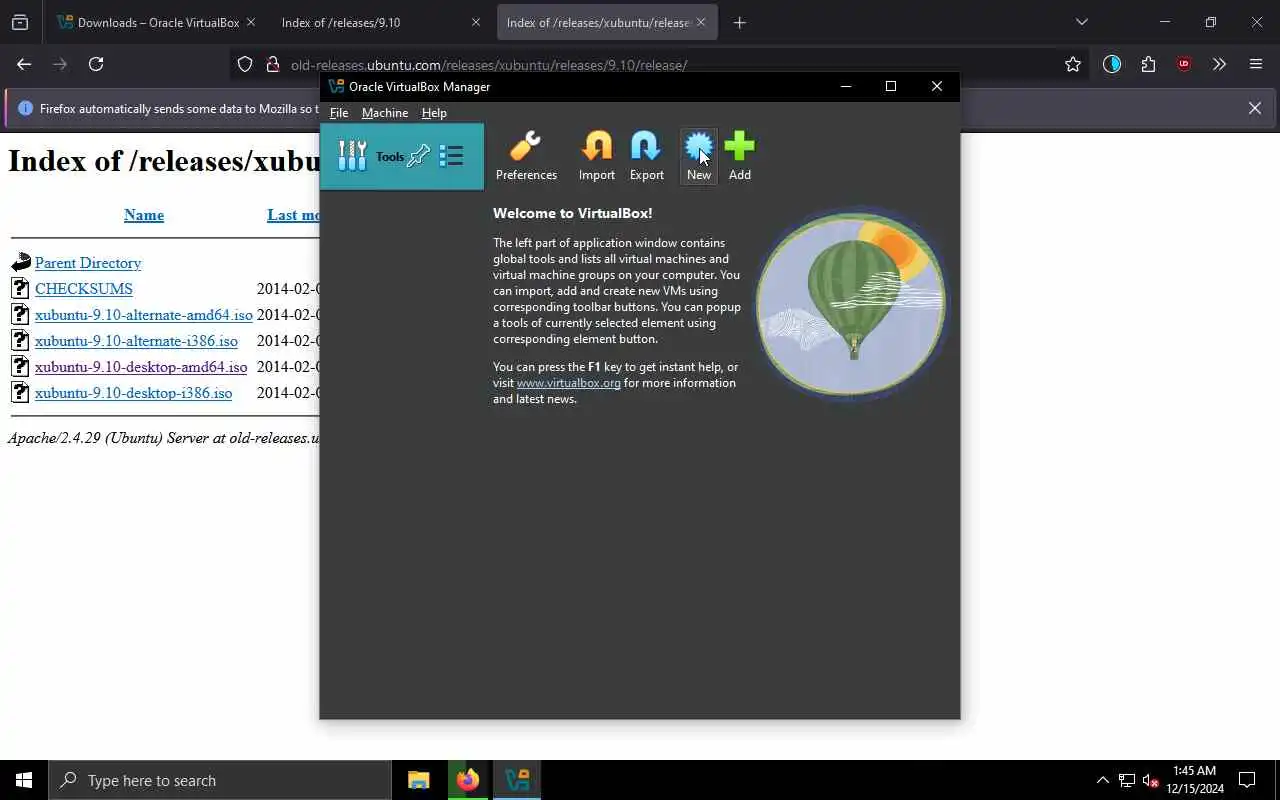Open Firefox View icon in tab bar
This screenshot has height=800, width=1280.
20,22
